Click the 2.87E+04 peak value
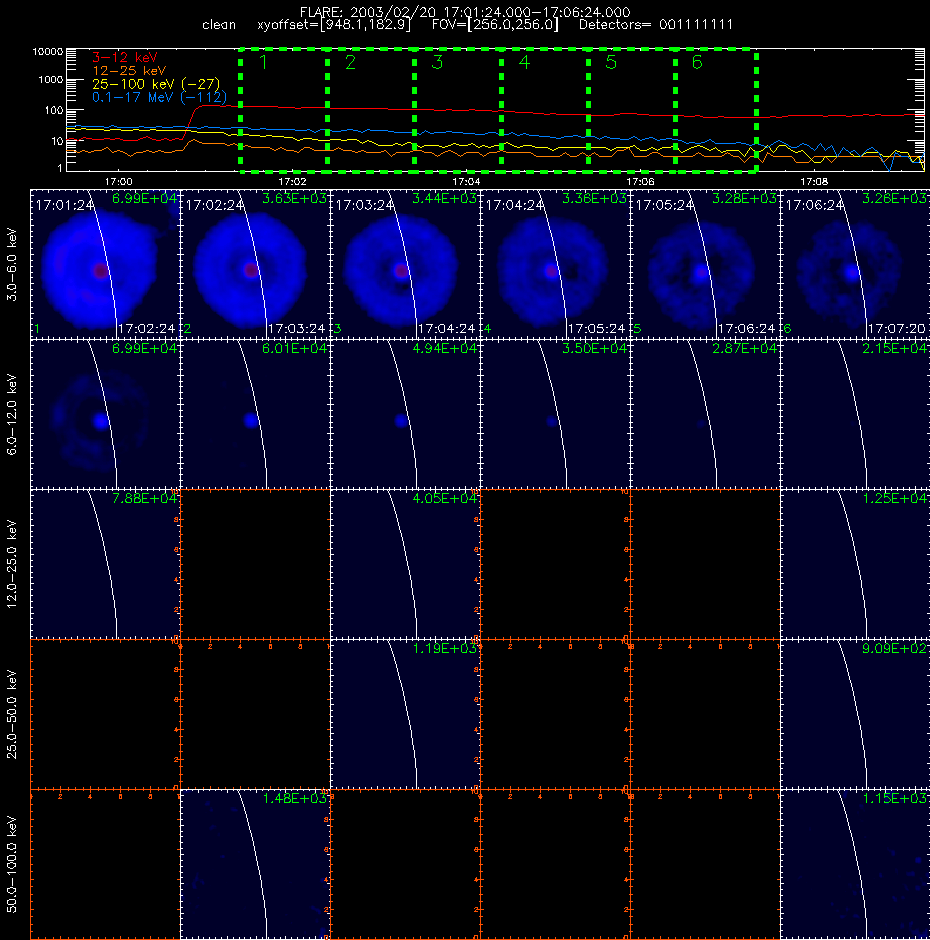This screenshot has height=940, width=930. click(x=744, y=348)
